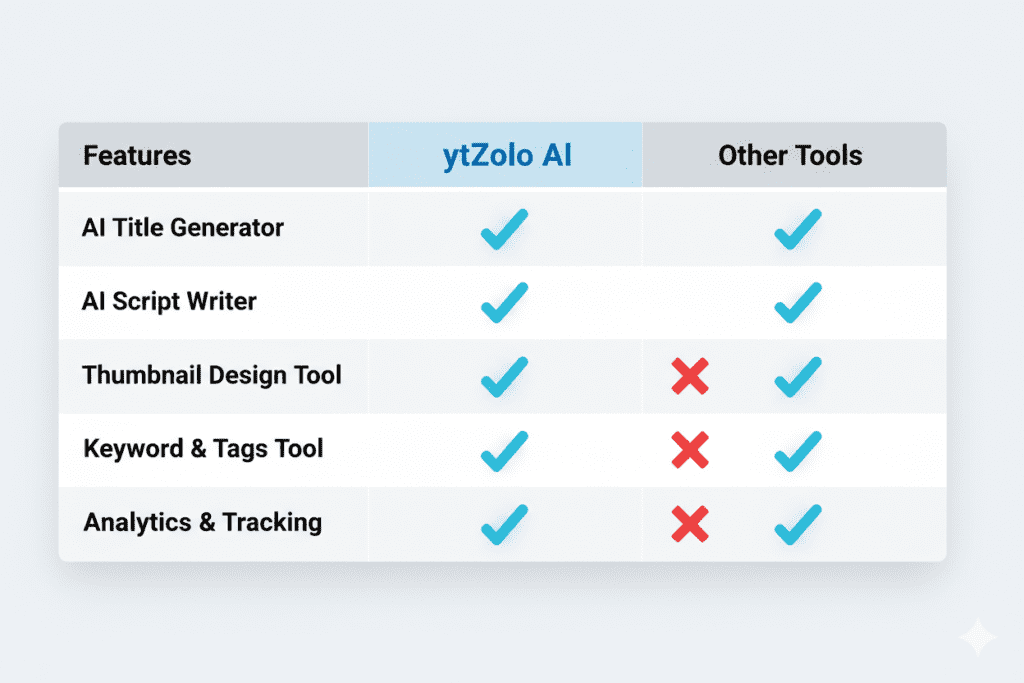Screen dimensions: 1024x683
Task: Click the Features column header
Action: click(137, 156)
